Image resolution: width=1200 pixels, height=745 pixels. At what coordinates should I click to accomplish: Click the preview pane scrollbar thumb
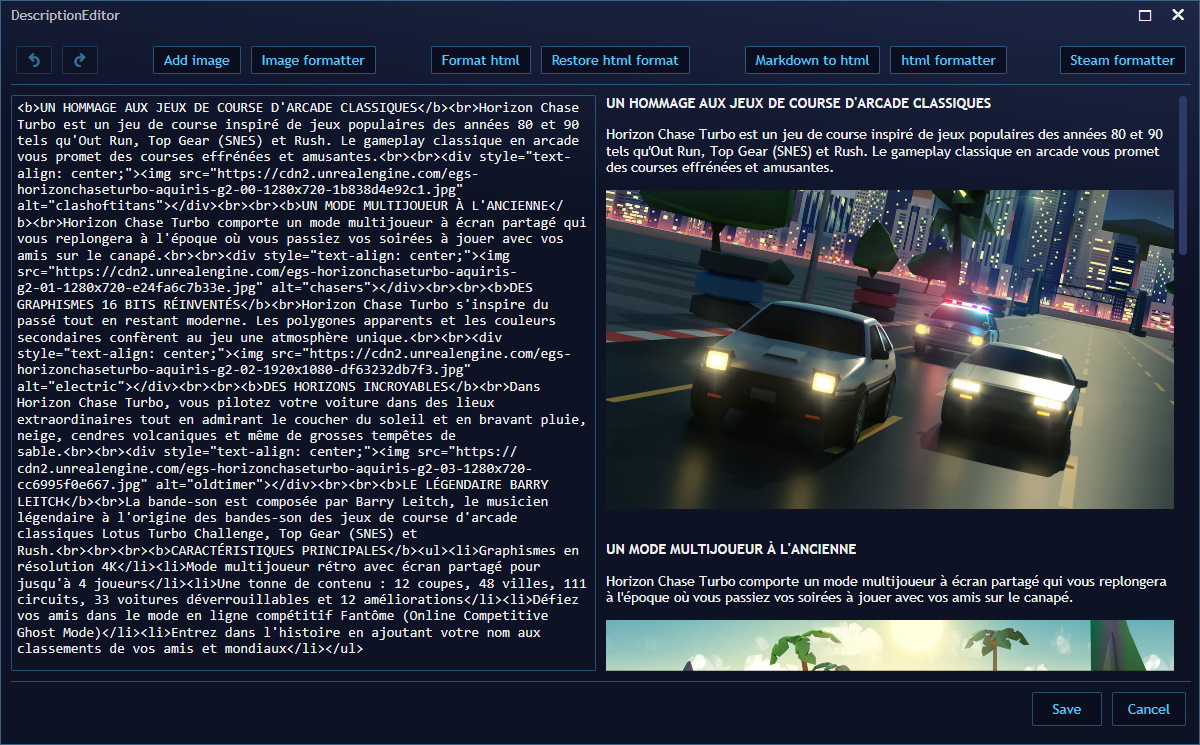tap(1184, 177)
